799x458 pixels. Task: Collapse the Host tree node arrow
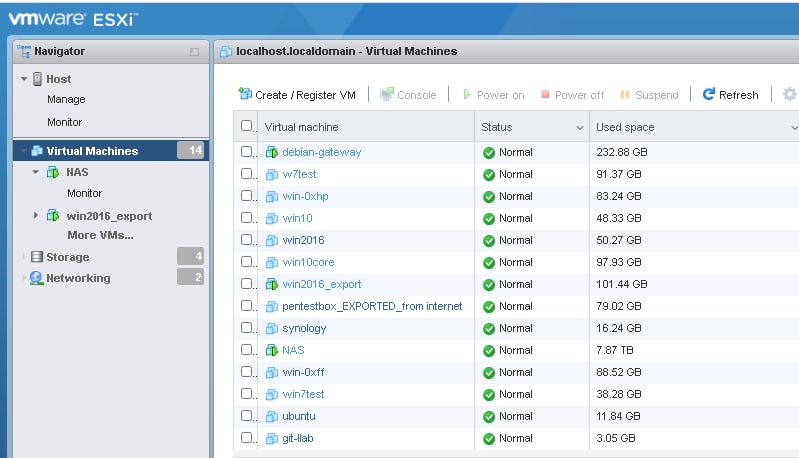[x=24, y=79]
